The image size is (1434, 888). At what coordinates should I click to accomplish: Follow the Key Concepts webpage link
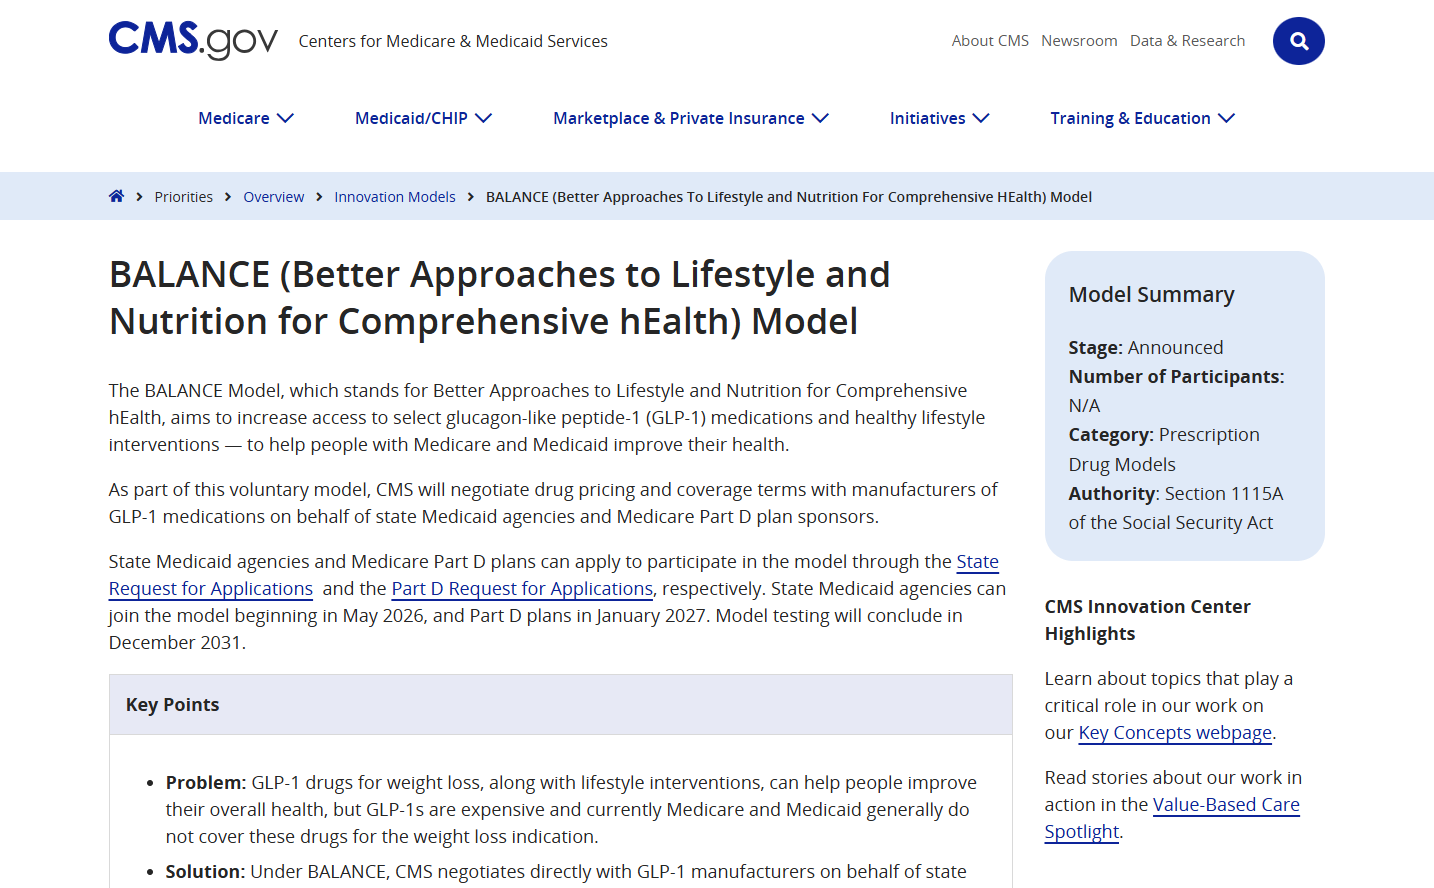click(x=1175, y=733)
